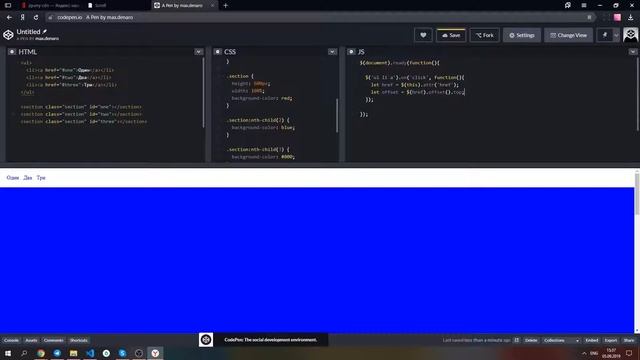The height and width of the screenshot is (360, 640).
Task: Save the pen
Action: click(451, 35)
